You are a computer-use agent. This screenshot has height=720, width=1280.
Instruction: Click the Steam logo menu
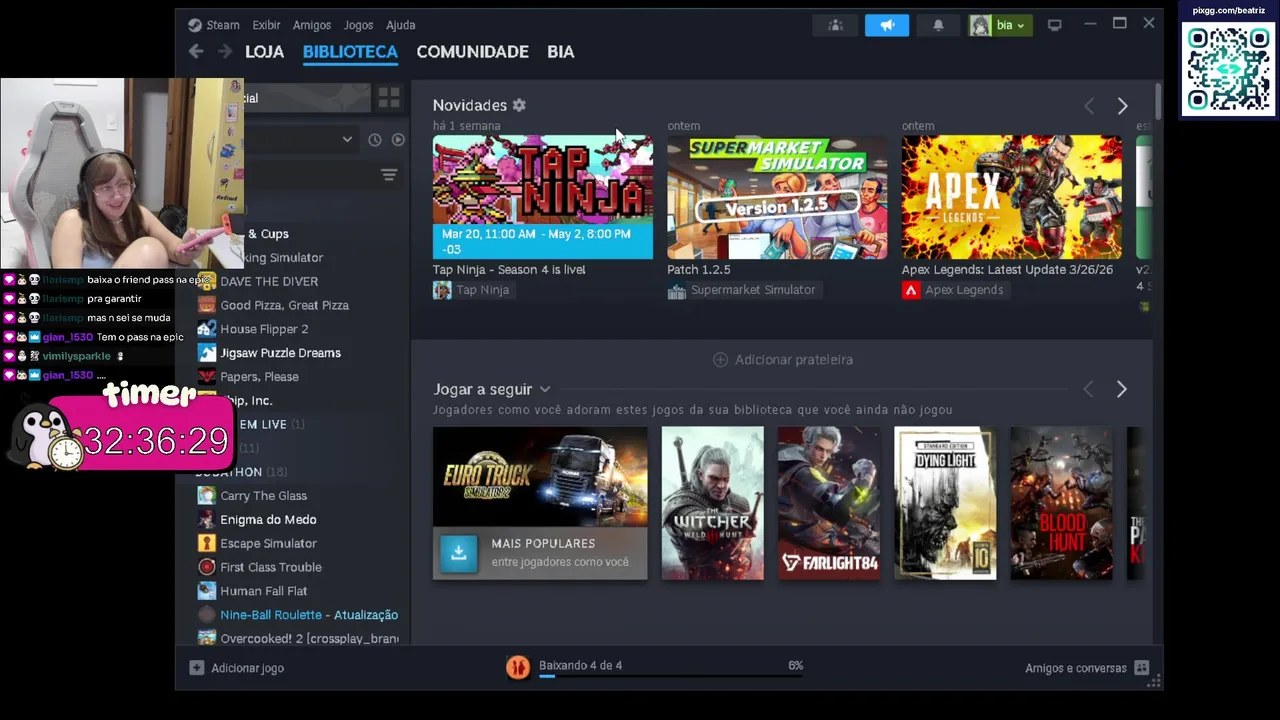(x=213, y=25)
